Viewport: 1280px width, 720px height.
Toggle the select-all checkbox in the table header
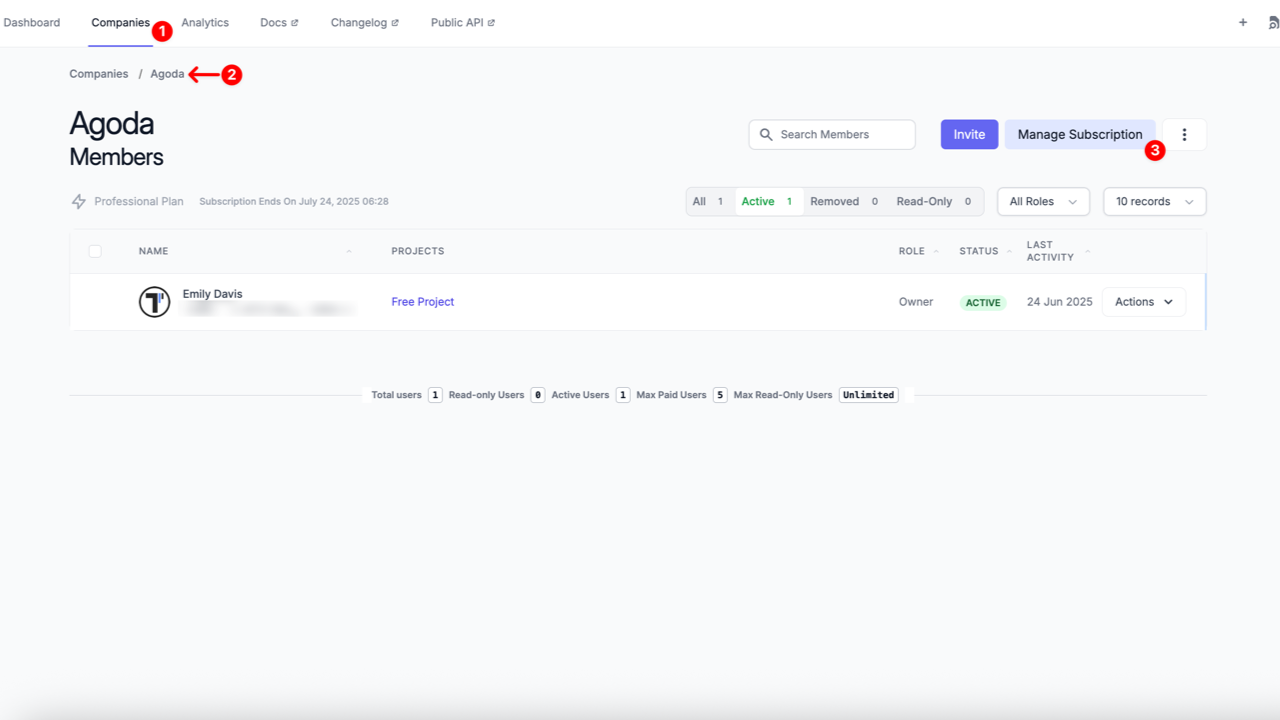94,251
